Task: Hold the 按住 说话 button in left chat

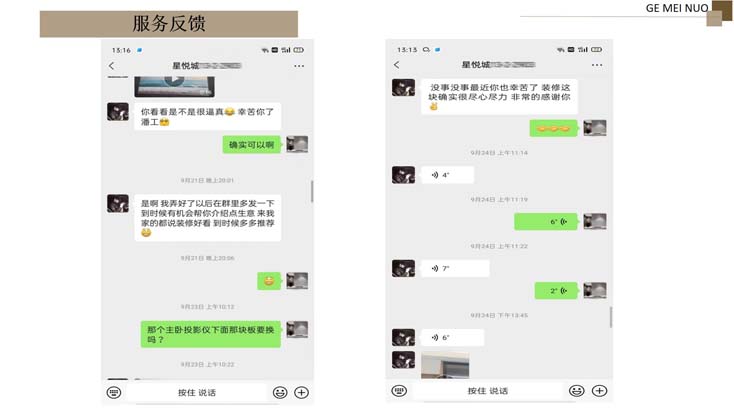Action: click(197, 392)
